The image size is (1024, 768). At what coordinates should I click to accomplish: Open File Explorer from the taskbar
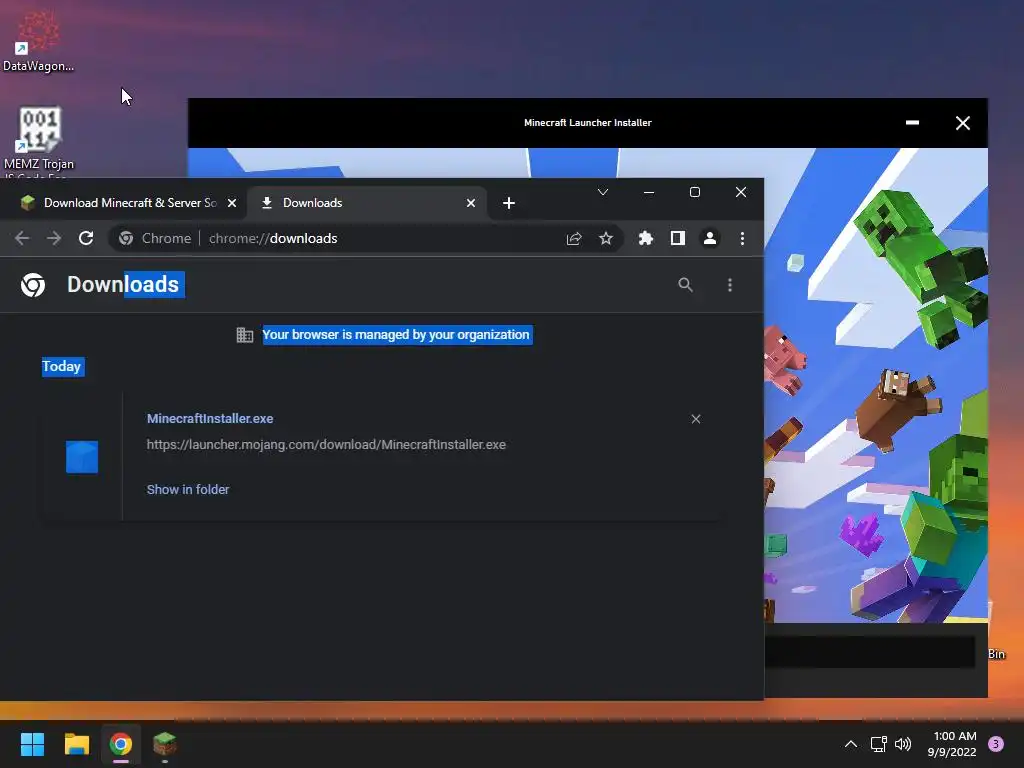tap(76, 744)
